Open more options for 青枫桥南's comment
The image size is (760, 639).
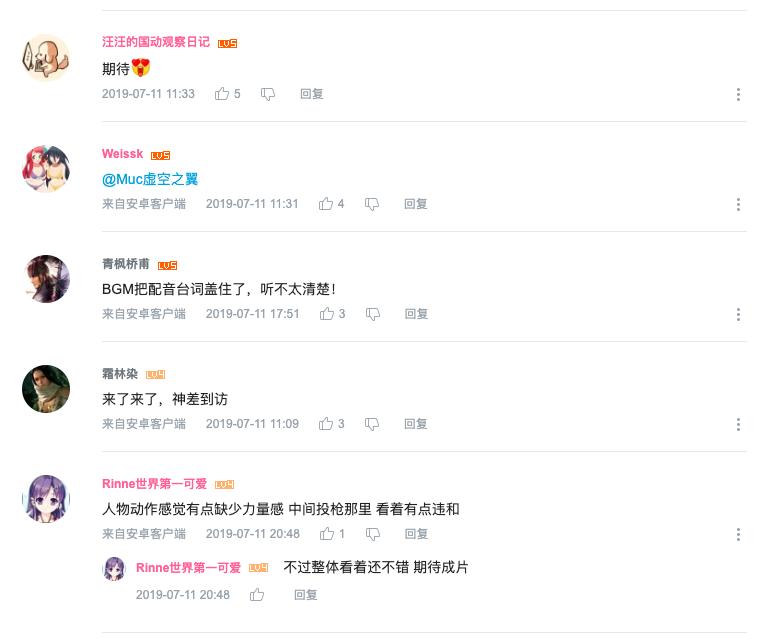click(x=738, y=314)
